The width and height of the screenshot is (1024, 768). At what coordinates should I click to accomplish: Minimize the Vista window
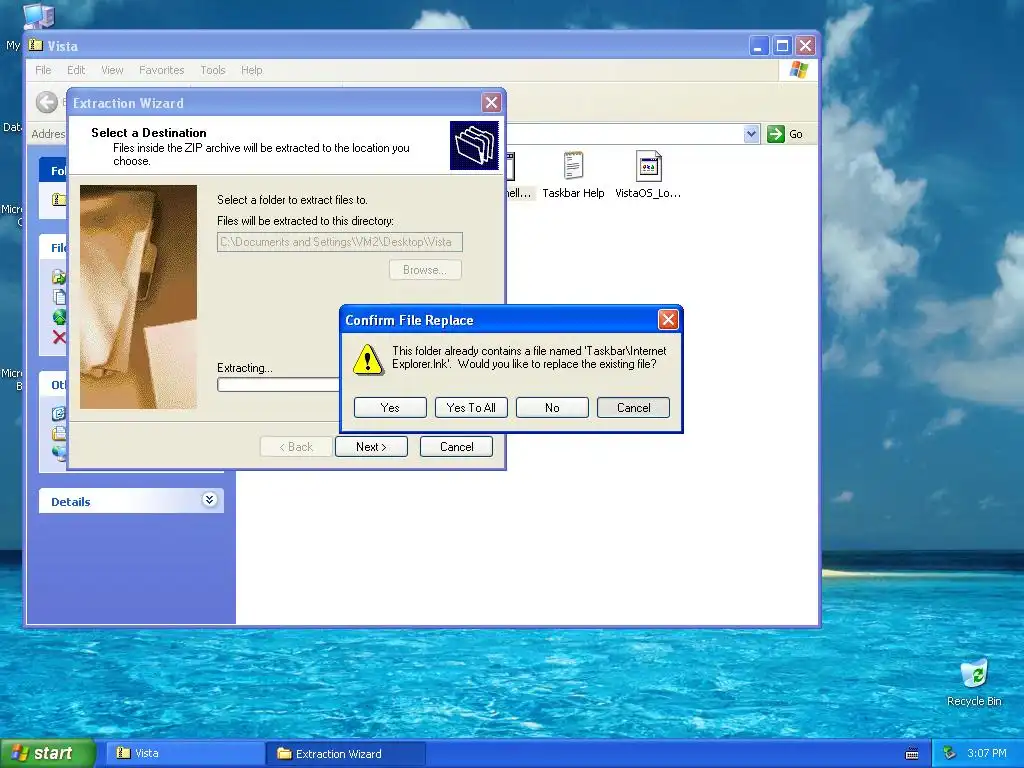pyautogui.click(x=758, y=46)
